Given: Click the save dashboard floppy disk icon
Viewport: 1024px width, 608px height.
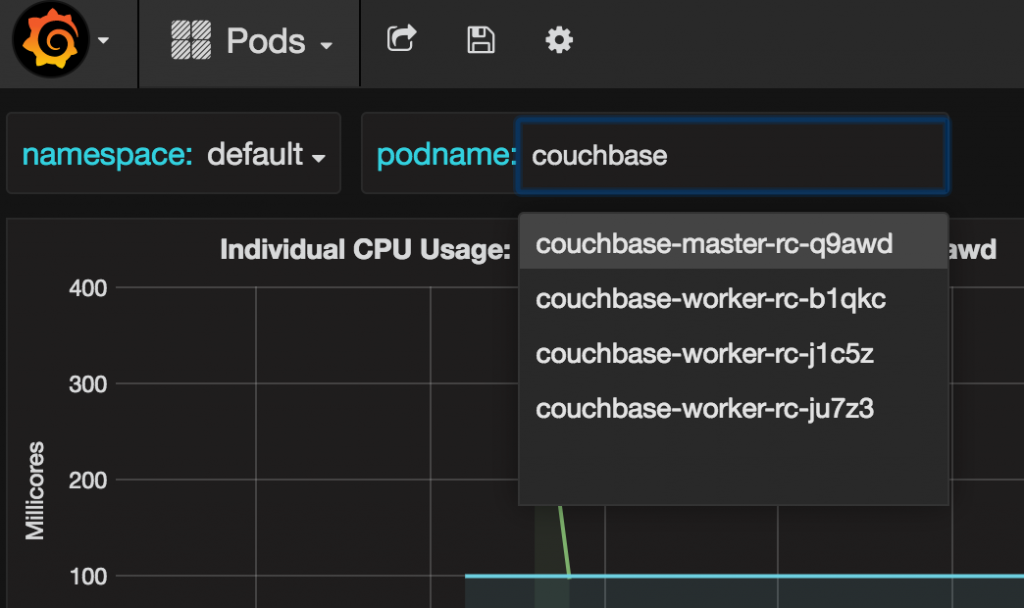Looking at the screenshot, I should click(480, 40).
